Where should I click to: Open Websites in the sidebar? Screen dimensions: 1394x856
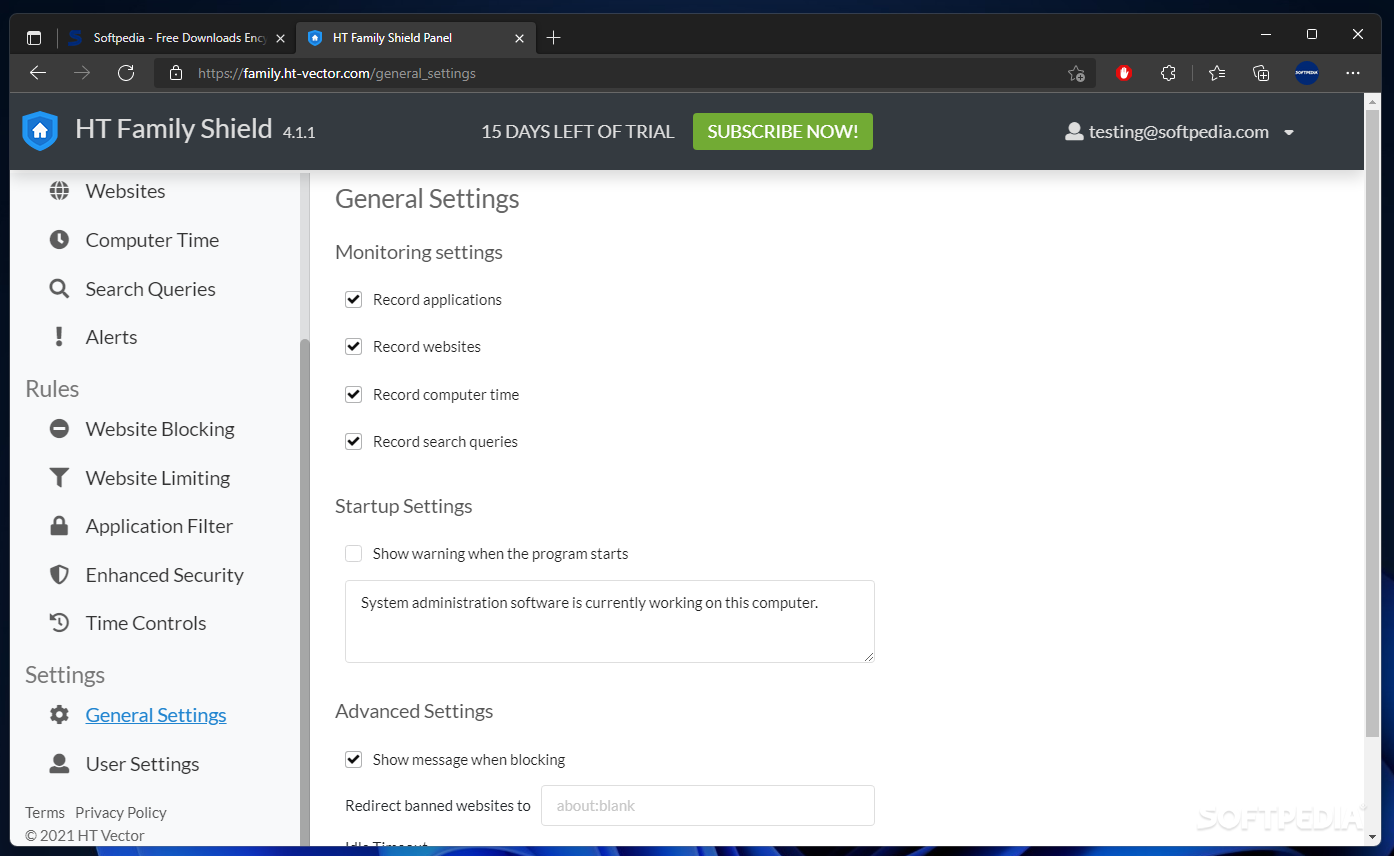(125, 191)
